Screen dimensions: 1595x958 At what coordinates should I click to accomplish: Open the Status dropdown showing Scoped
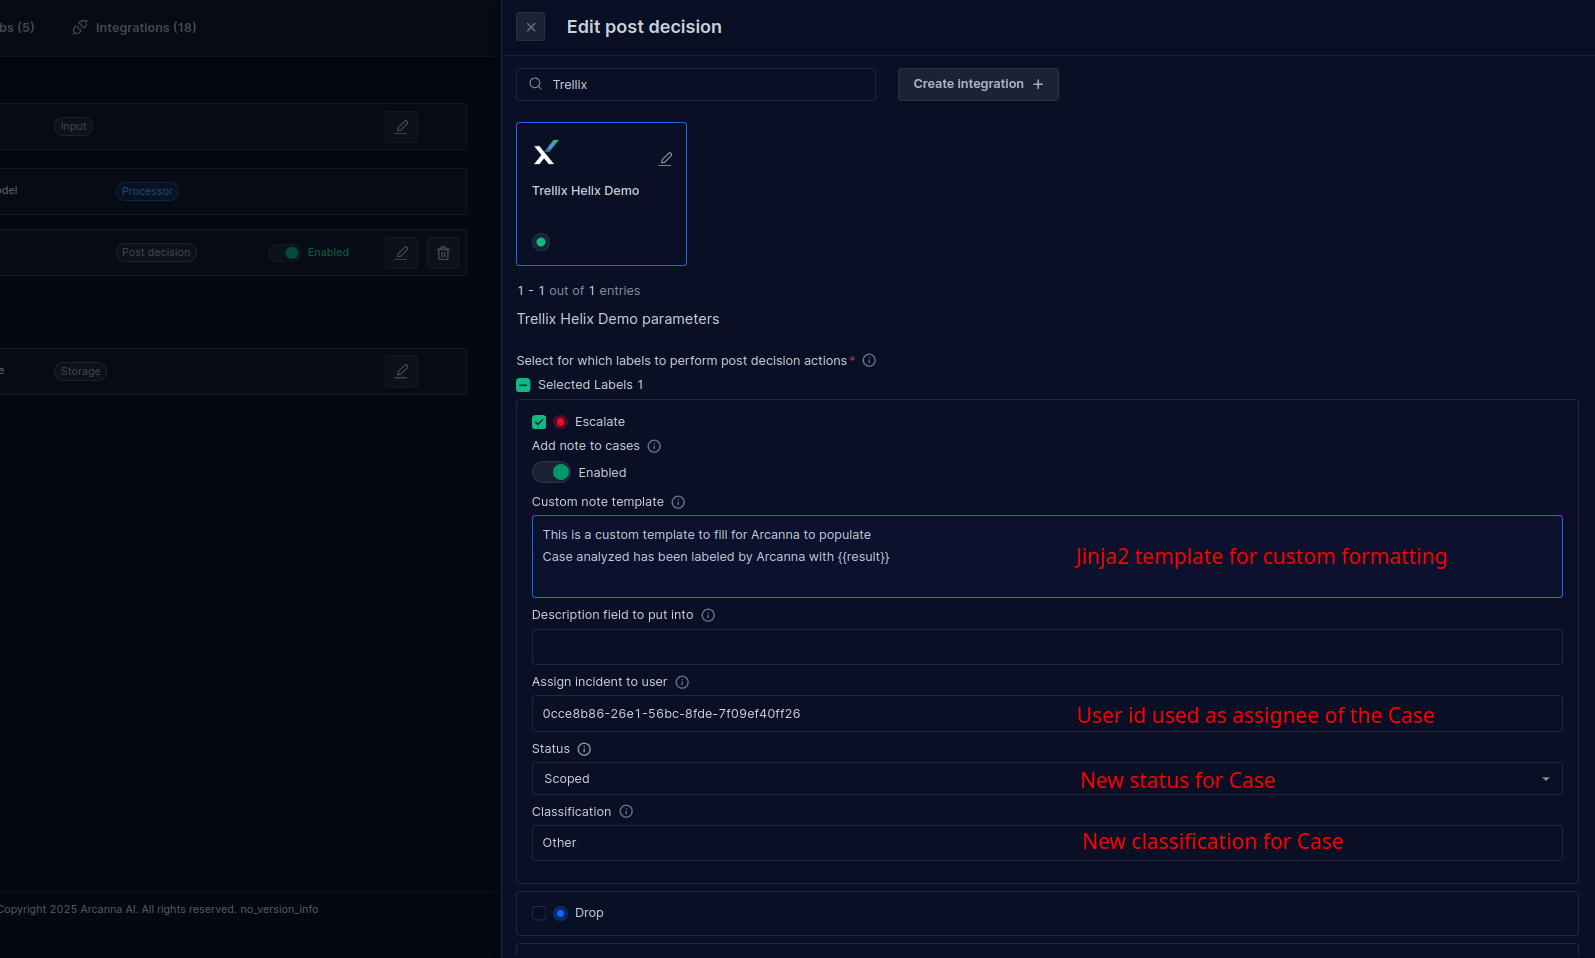pyautogui.click(x=1047, y=779)
